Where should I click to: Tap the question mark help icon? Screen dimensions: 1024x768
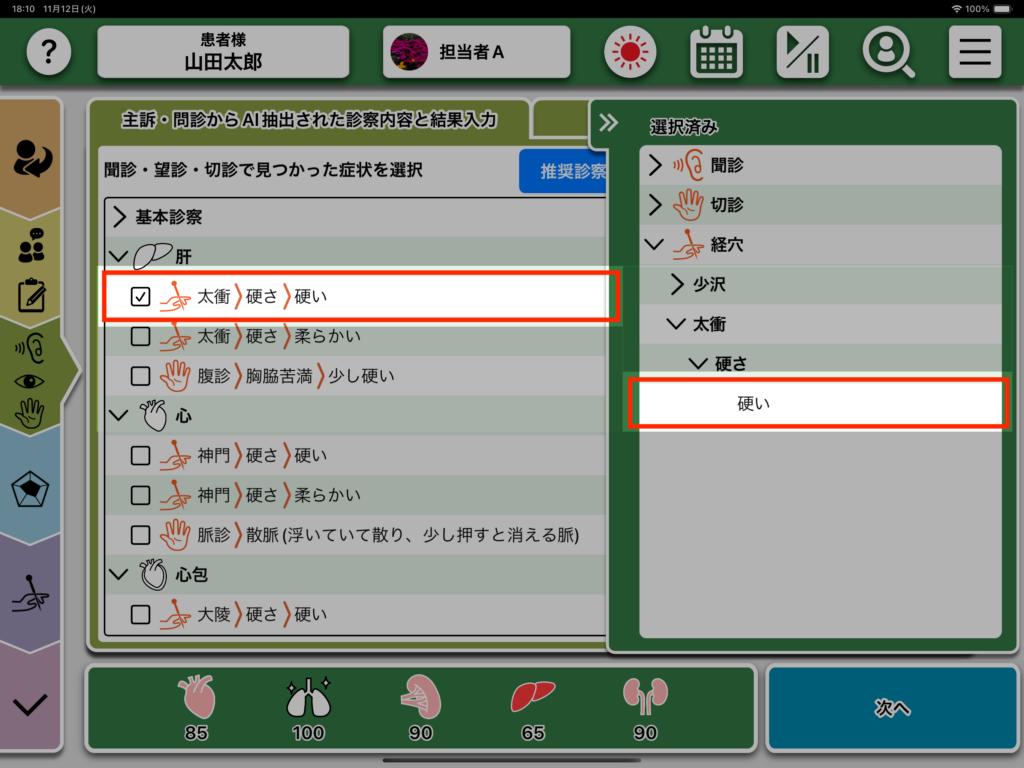pos(49,52)
